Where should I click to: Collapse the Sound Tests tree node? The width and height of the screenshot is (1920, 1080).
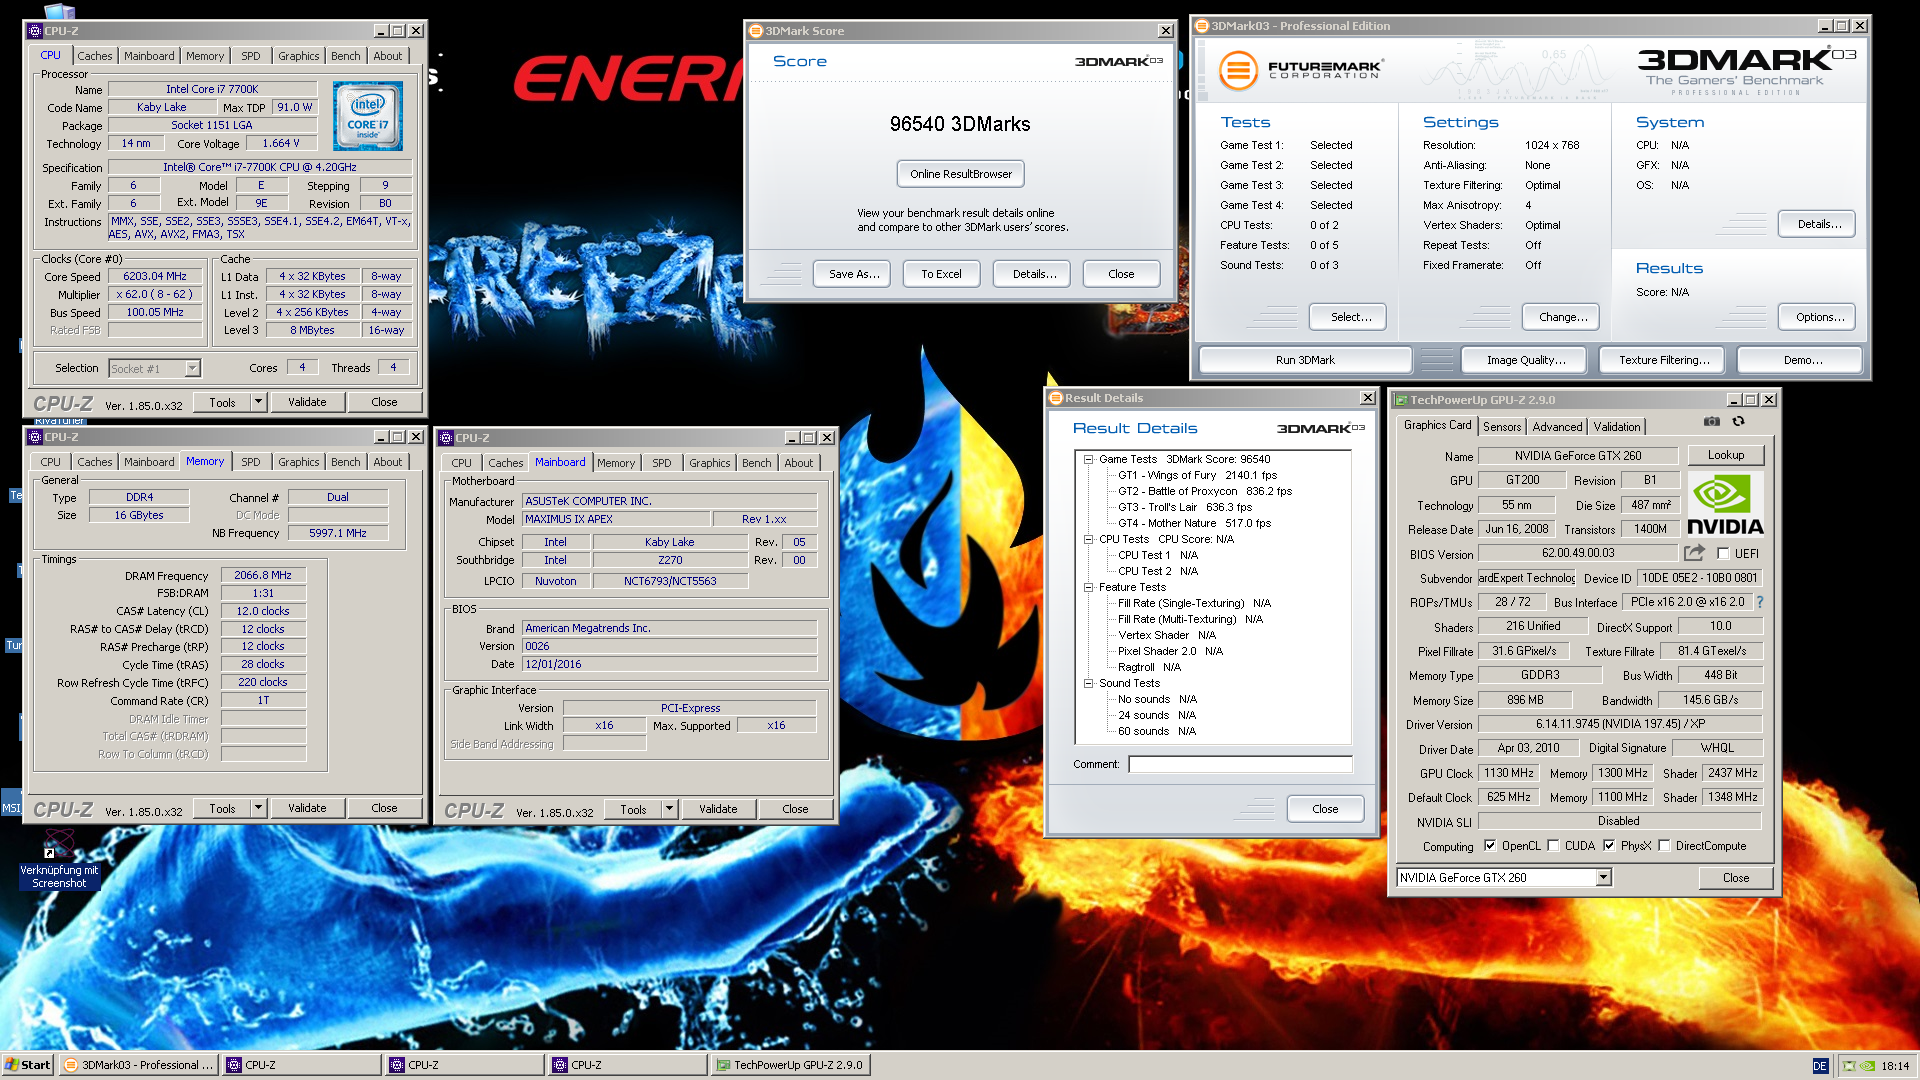pyautogui.click(x=1088, y=683)
